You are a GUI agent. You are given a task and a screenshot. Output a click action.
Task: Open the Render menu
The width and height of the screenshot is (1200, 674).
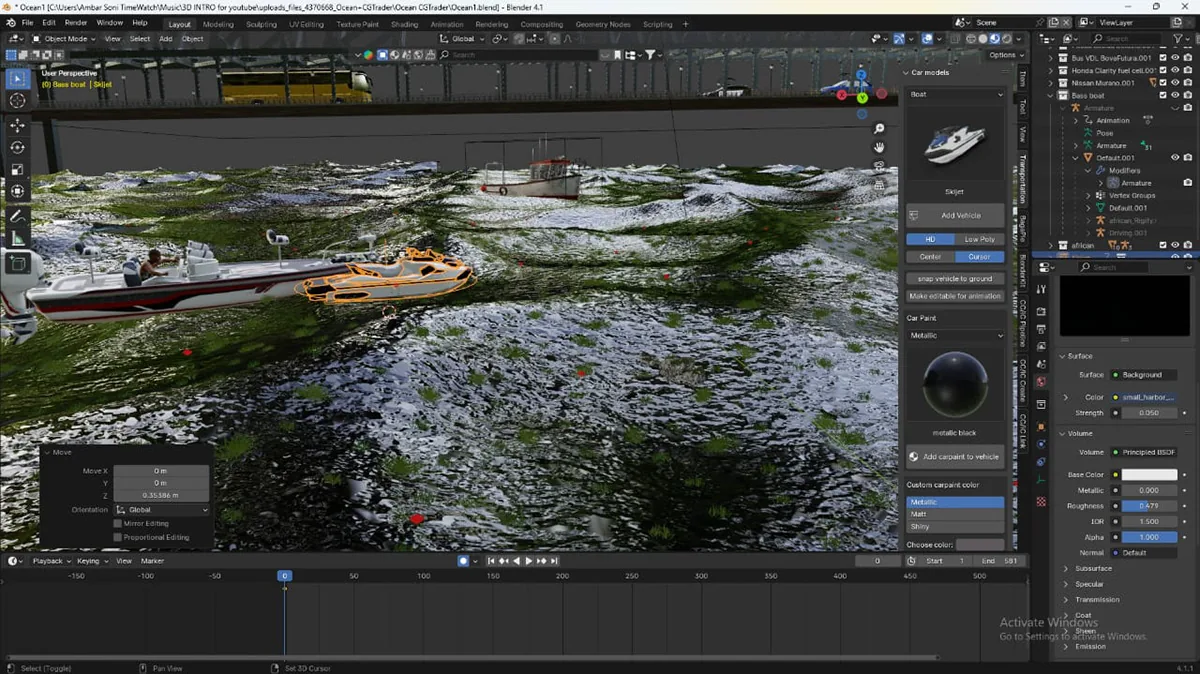click(x=76, y=22)
